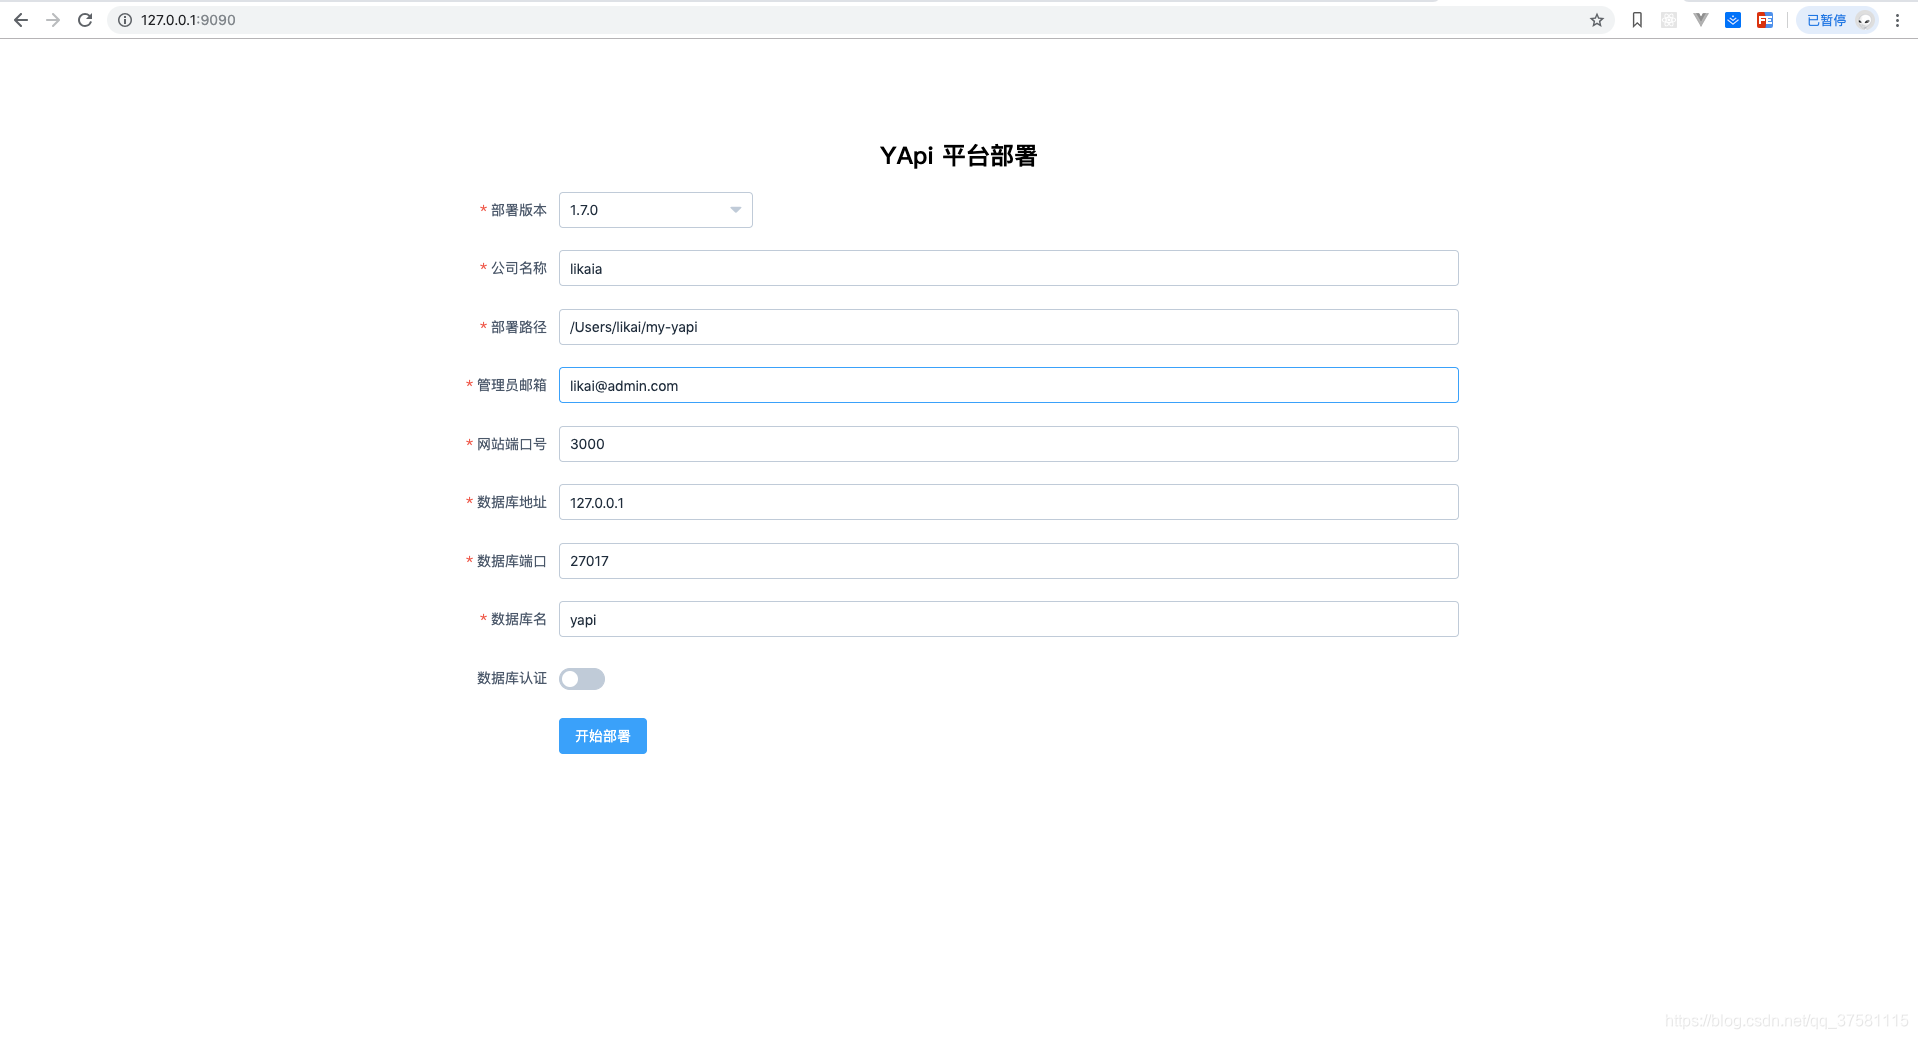Click the 部署版本 label

click(519, 210)
